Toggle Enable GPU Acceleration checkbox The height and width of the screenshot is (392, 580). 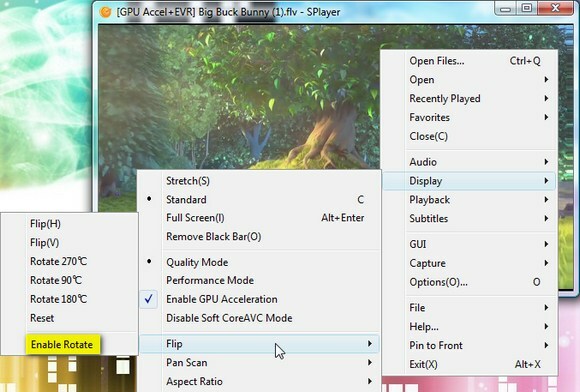pyautogui.click(x=259, y=299)
